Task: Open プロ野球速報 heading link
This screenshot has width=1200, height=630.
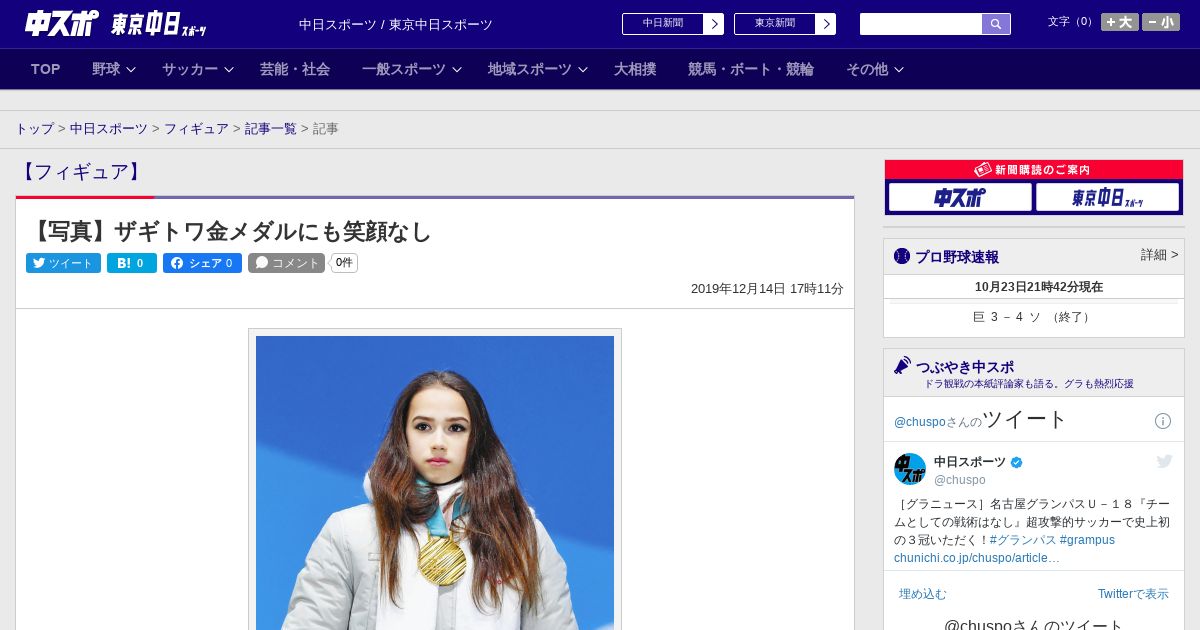Action: [x=957, y=257]
